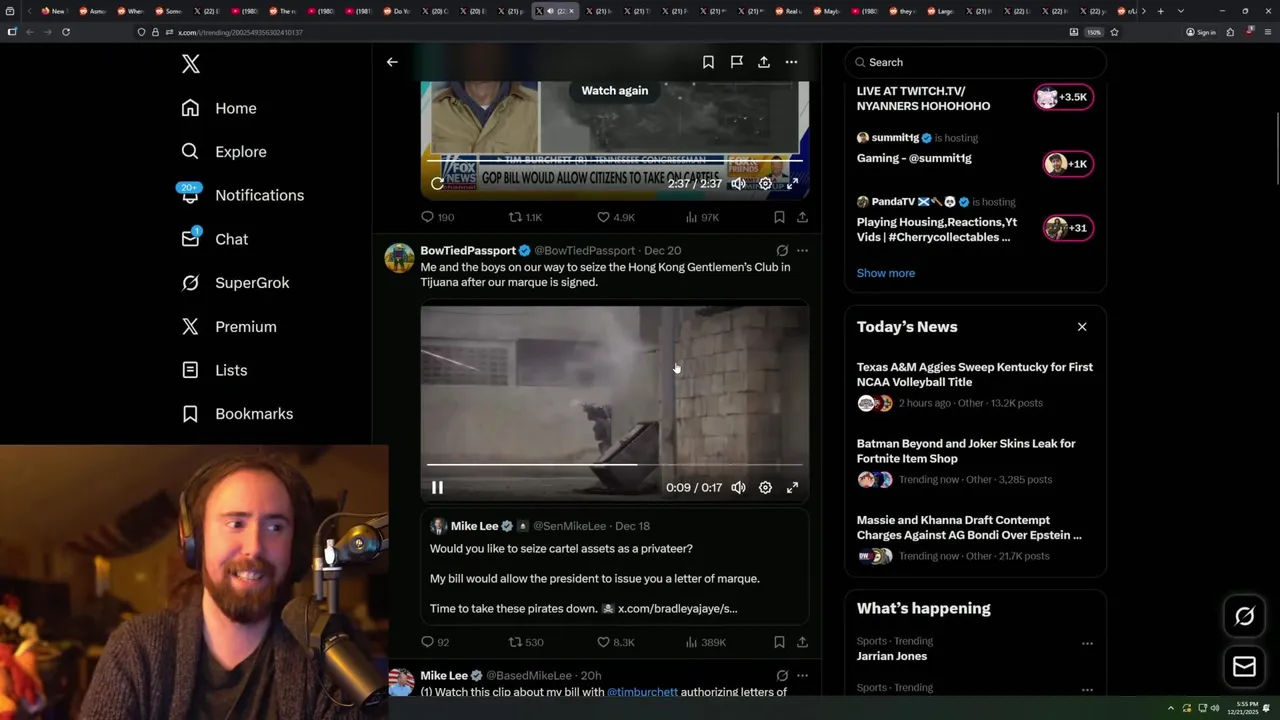This screenshot has width=1280, height=720.
Task: Open settings of the Fox News video
Action: pos(765,184)
